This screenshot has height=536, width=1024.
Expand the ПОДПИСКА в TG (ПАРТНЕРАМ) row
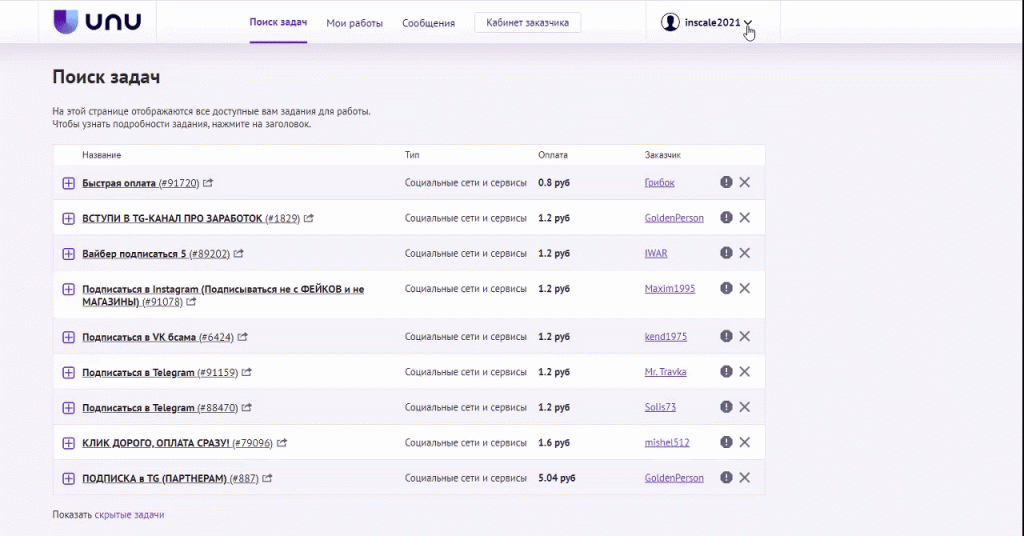pyautogui.click(x=69, y=478)
